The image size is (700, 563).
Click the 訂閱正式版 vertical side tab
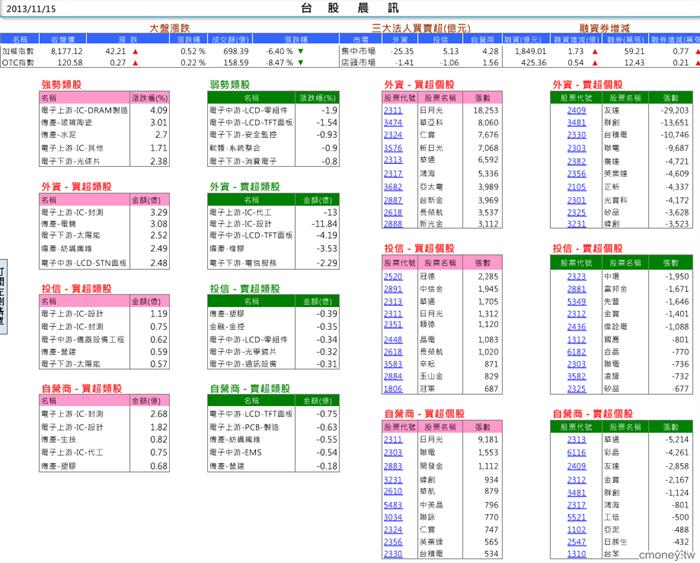(x=5, y=294)
